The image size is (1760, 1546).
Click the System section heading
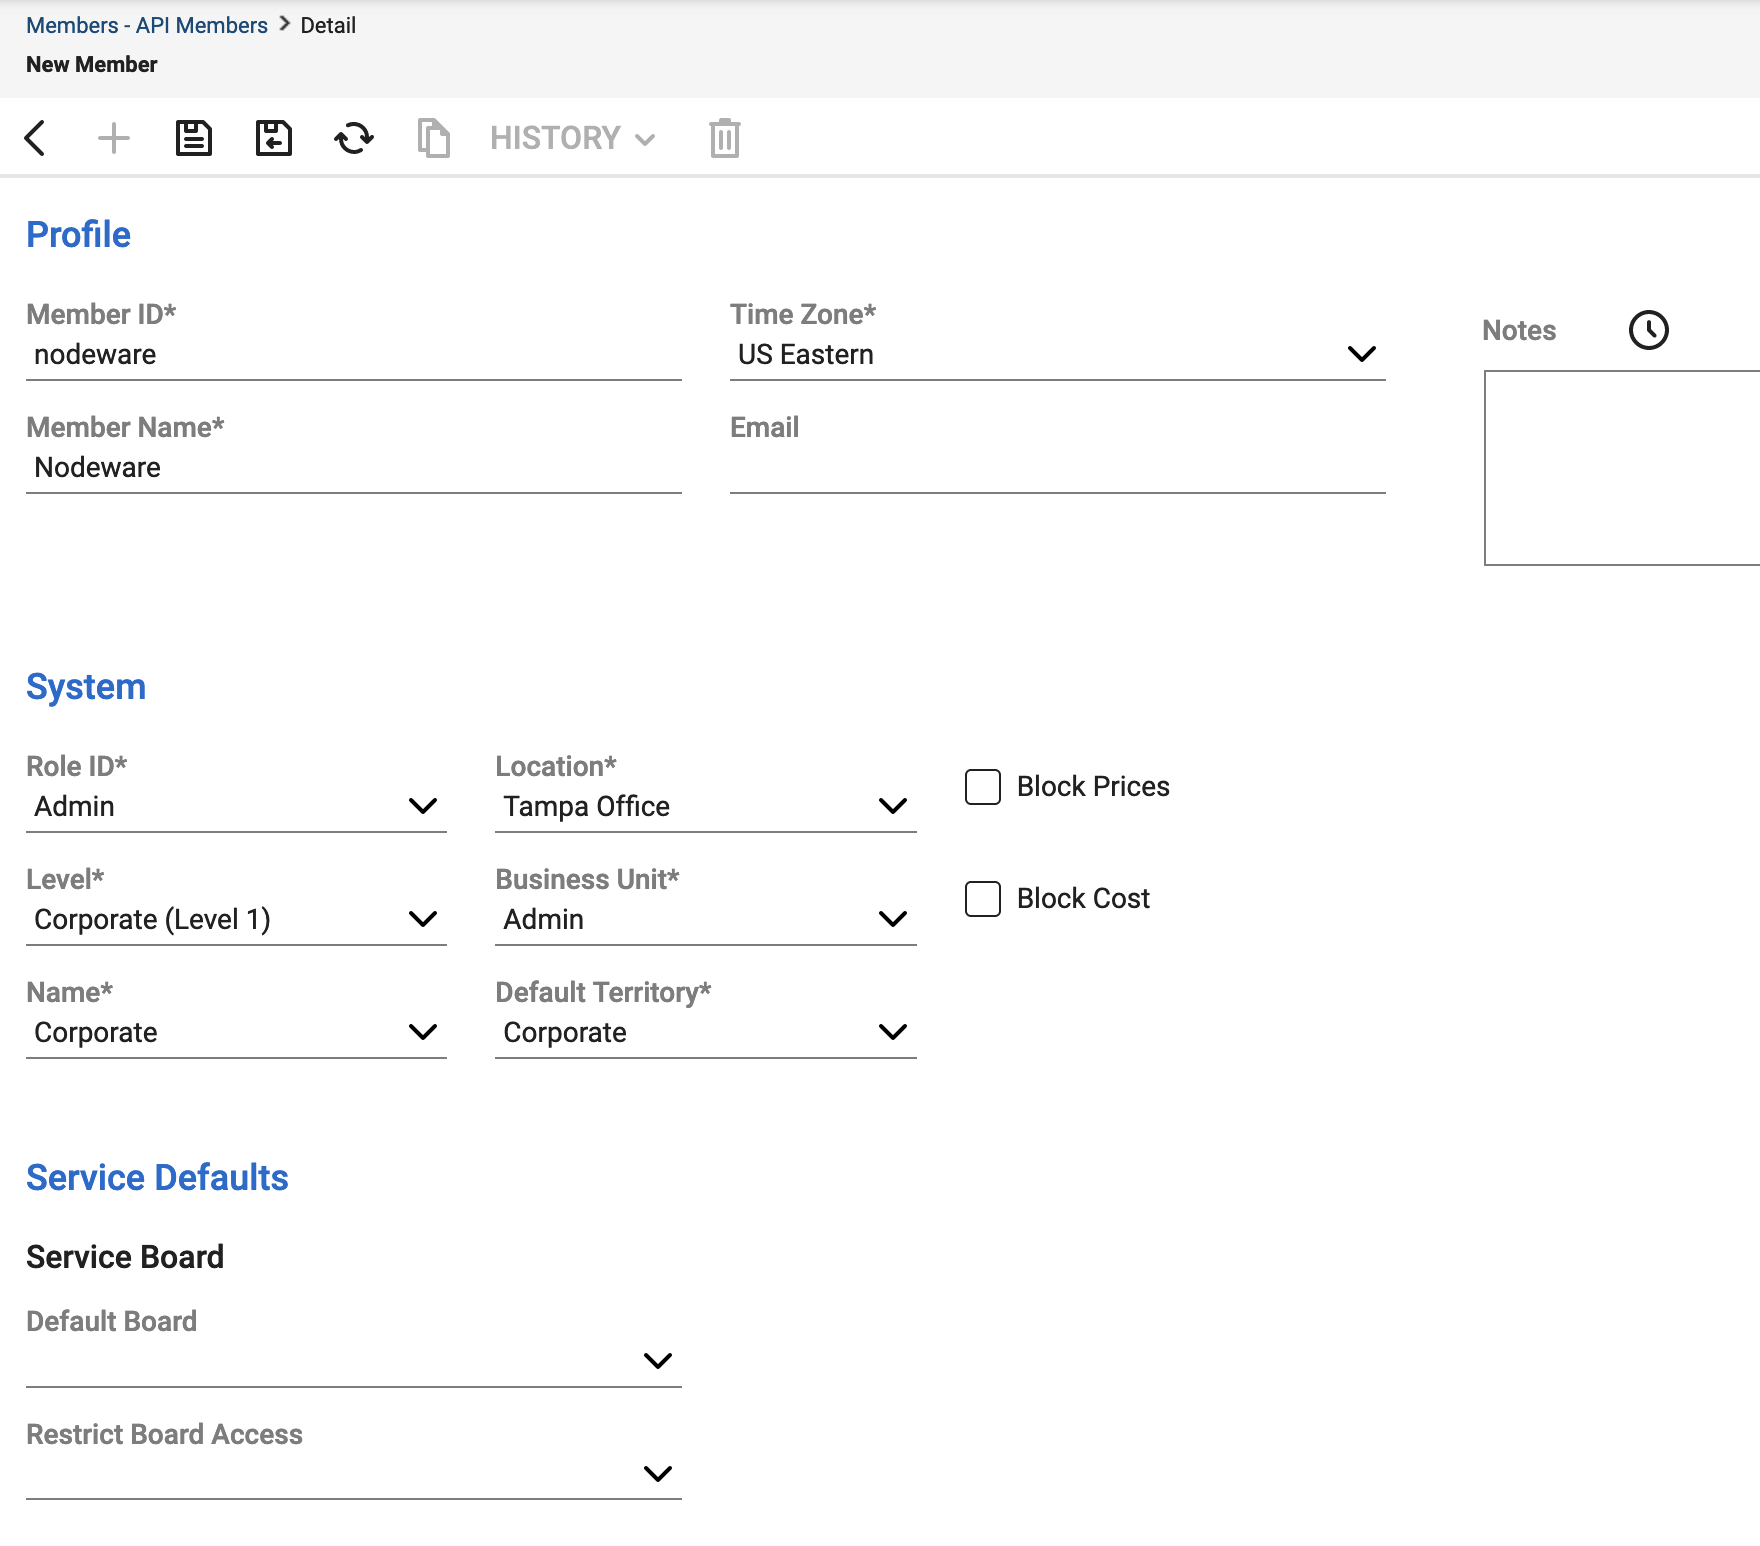pos(86,687)
